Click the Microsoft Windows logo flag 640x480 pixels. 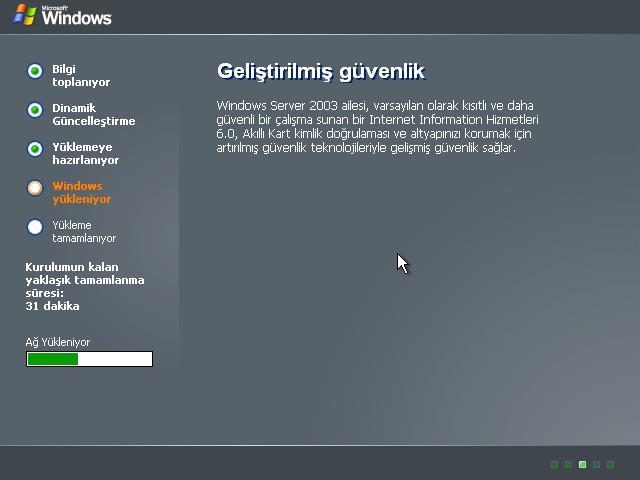pyautogui.click(x=24, y=15)
